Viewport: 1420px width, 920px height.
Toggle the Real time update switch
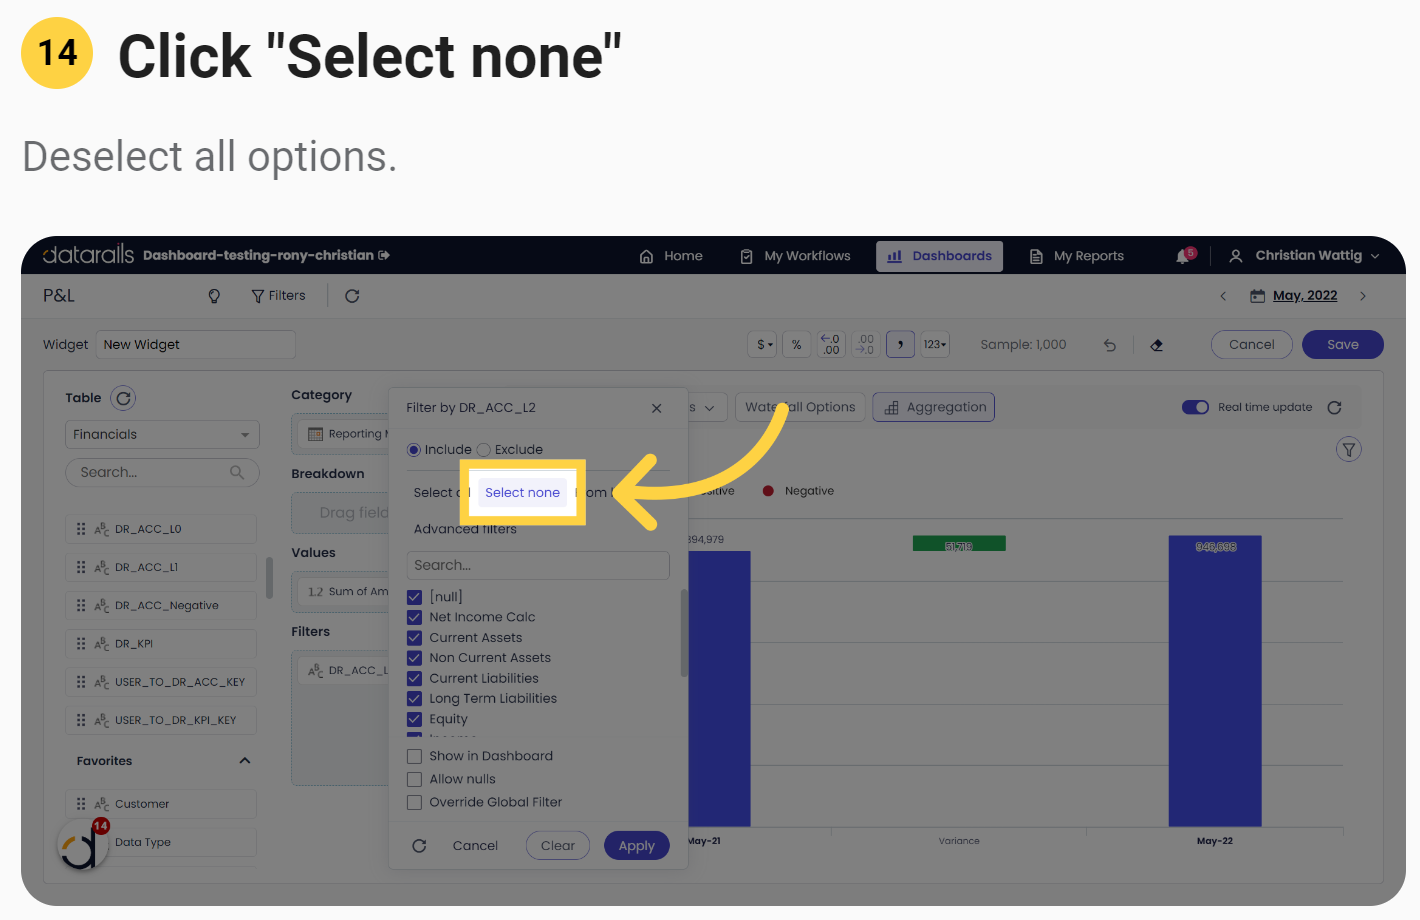pos(1195,407)
